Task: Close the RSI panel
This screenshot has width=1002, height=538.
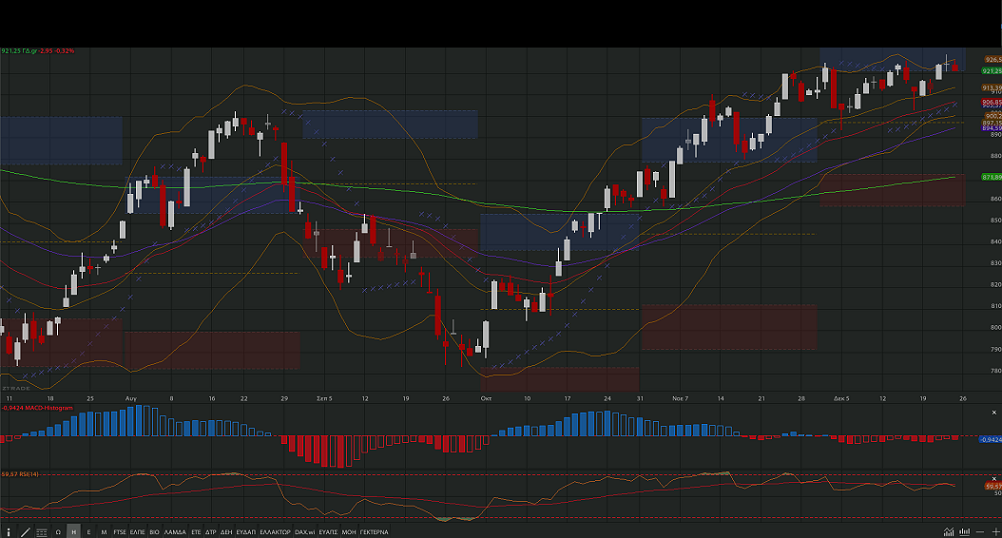Action: click(994, 479)
